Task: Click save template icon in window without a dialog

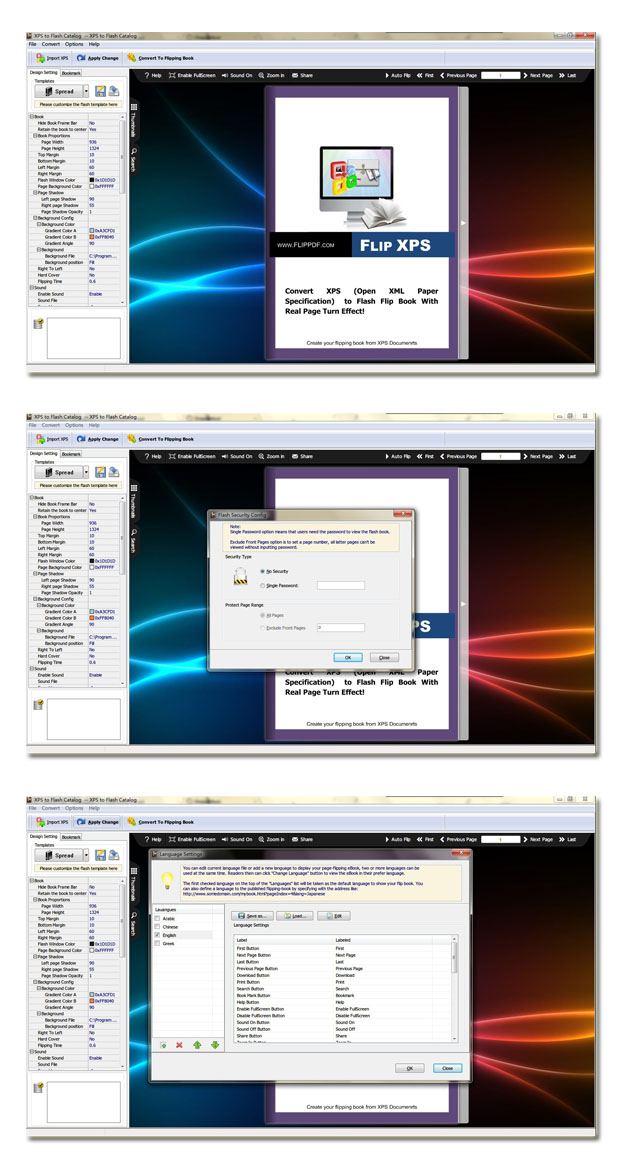Action: 101,91
